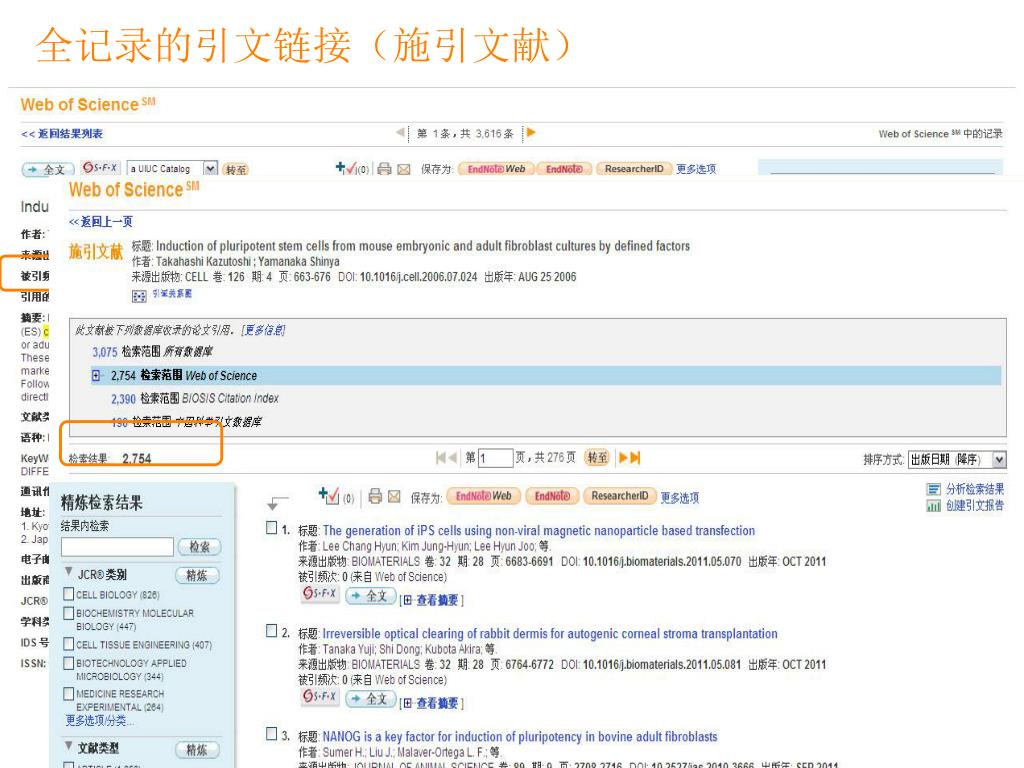
Task: Open 全文 for result 1
Action: (x=370, y=596)
